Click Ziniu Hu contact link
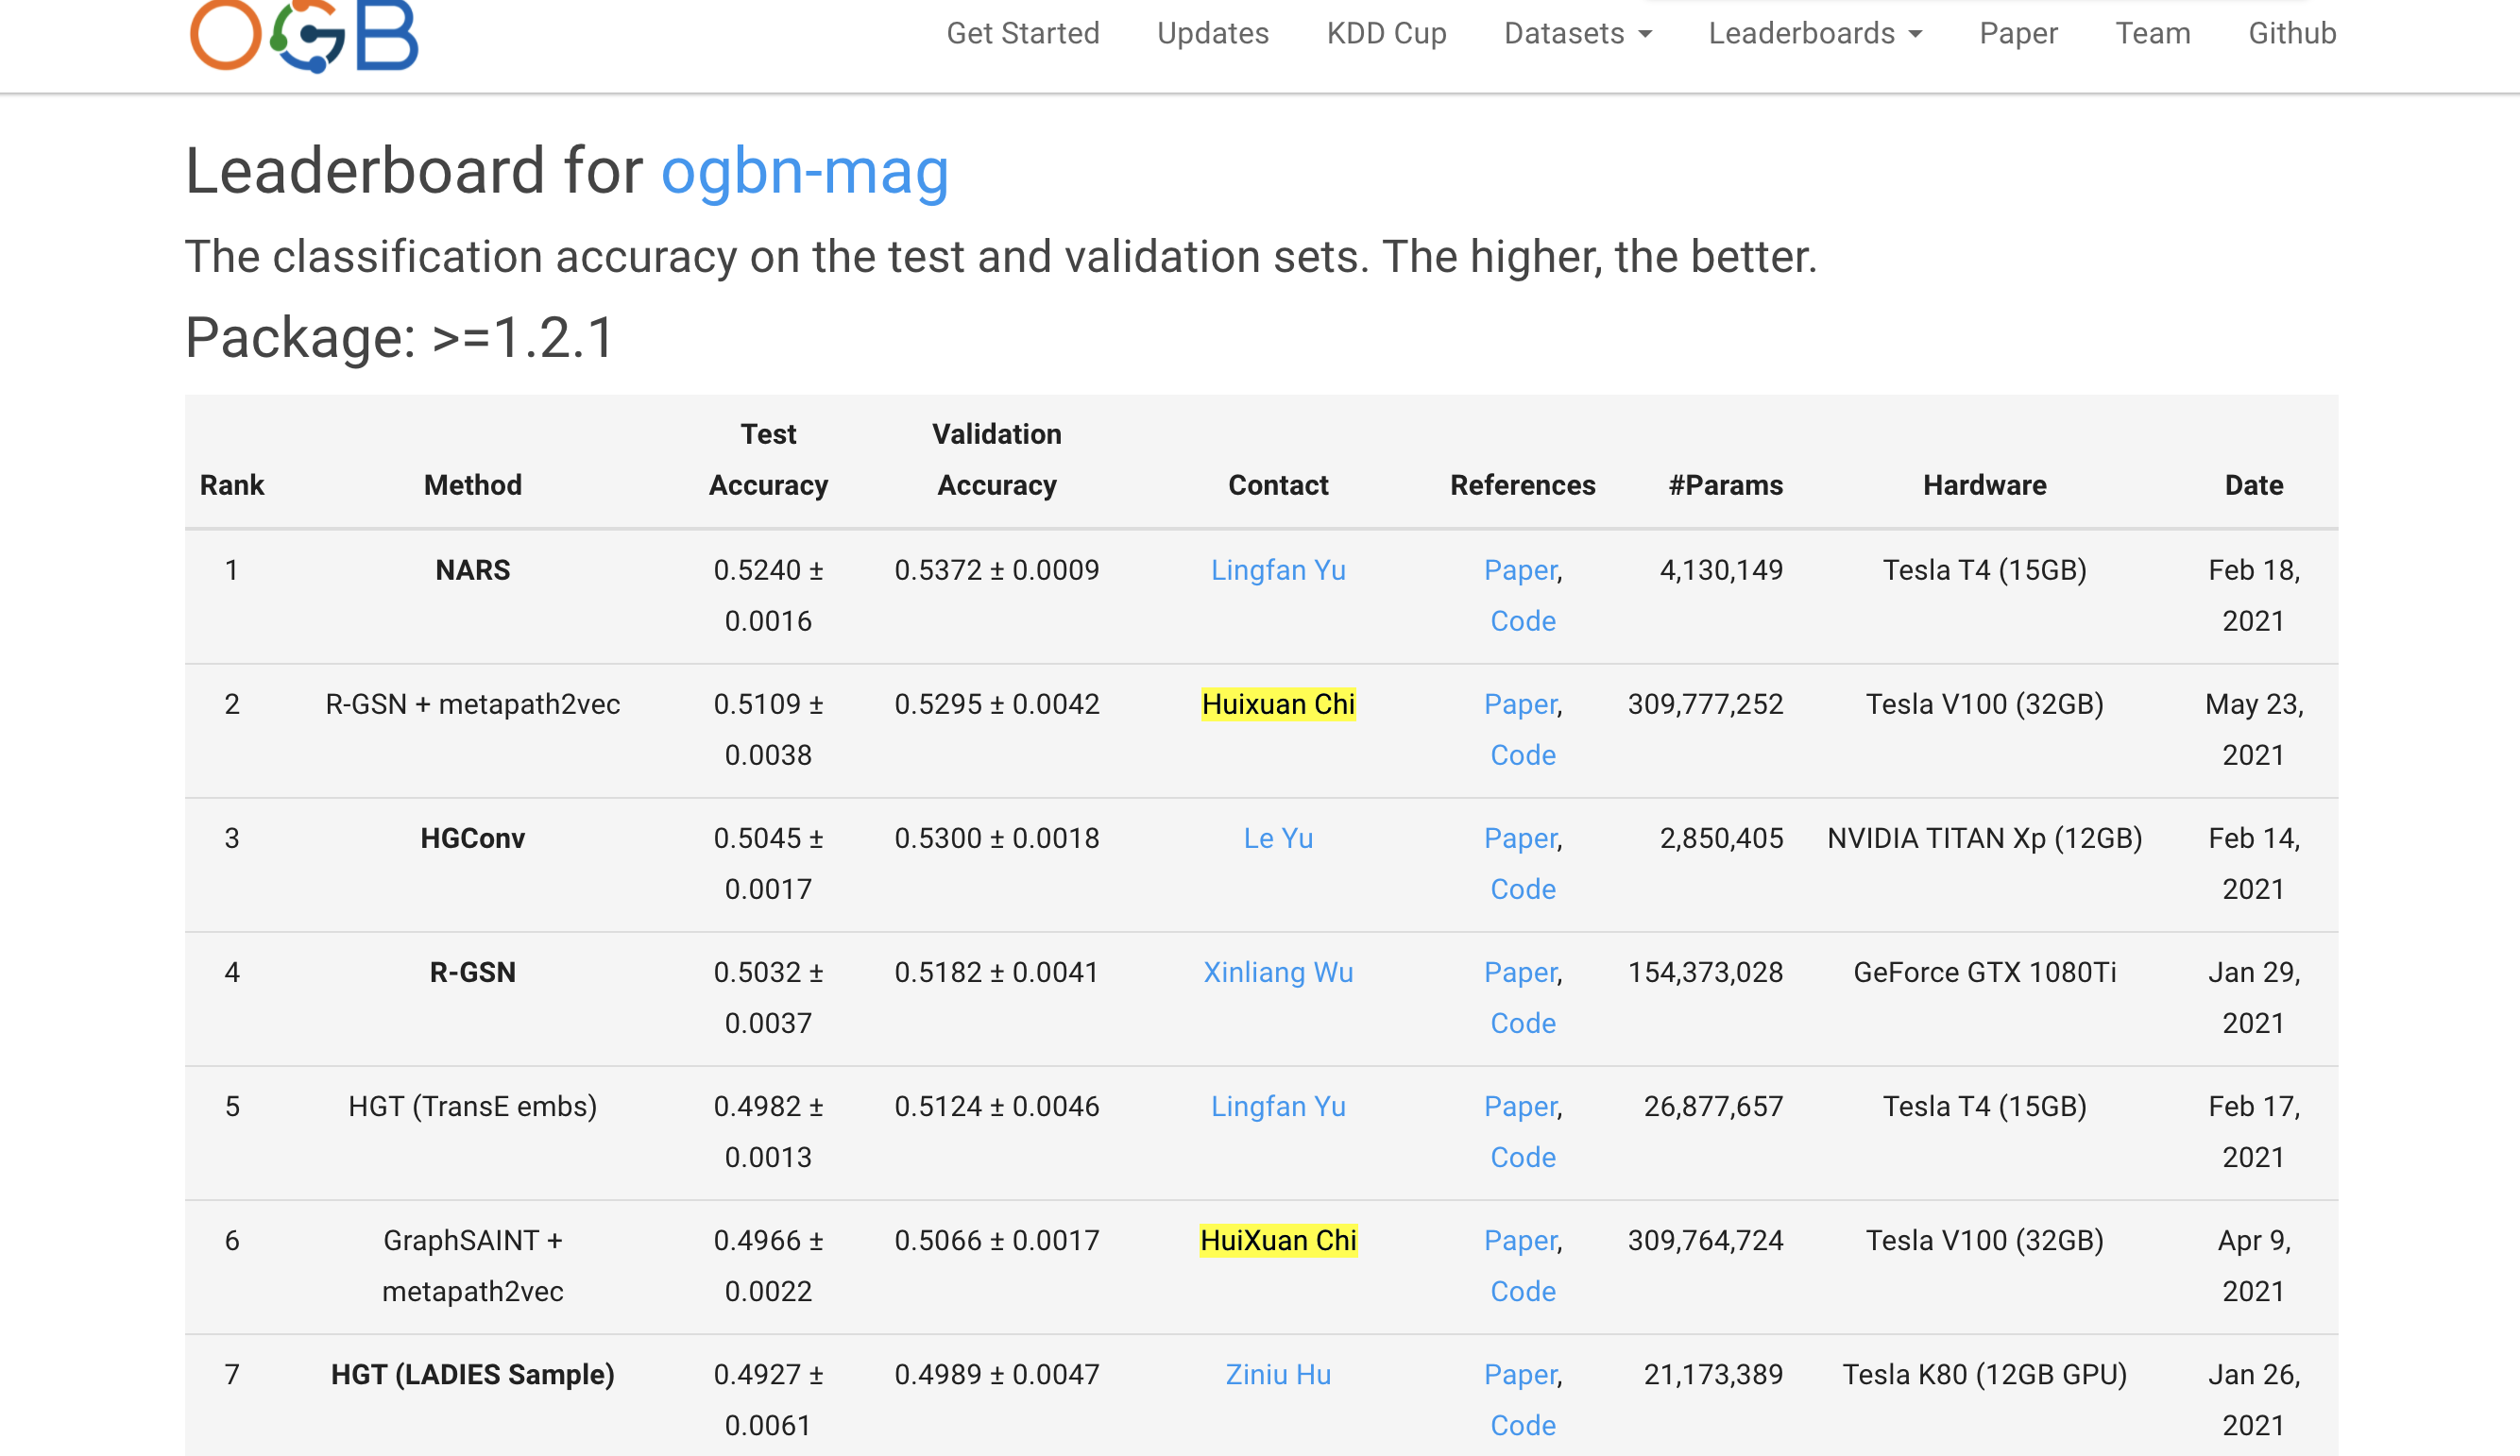The width and height of the screenshot is (2520, 1456). point(1277,1374)
